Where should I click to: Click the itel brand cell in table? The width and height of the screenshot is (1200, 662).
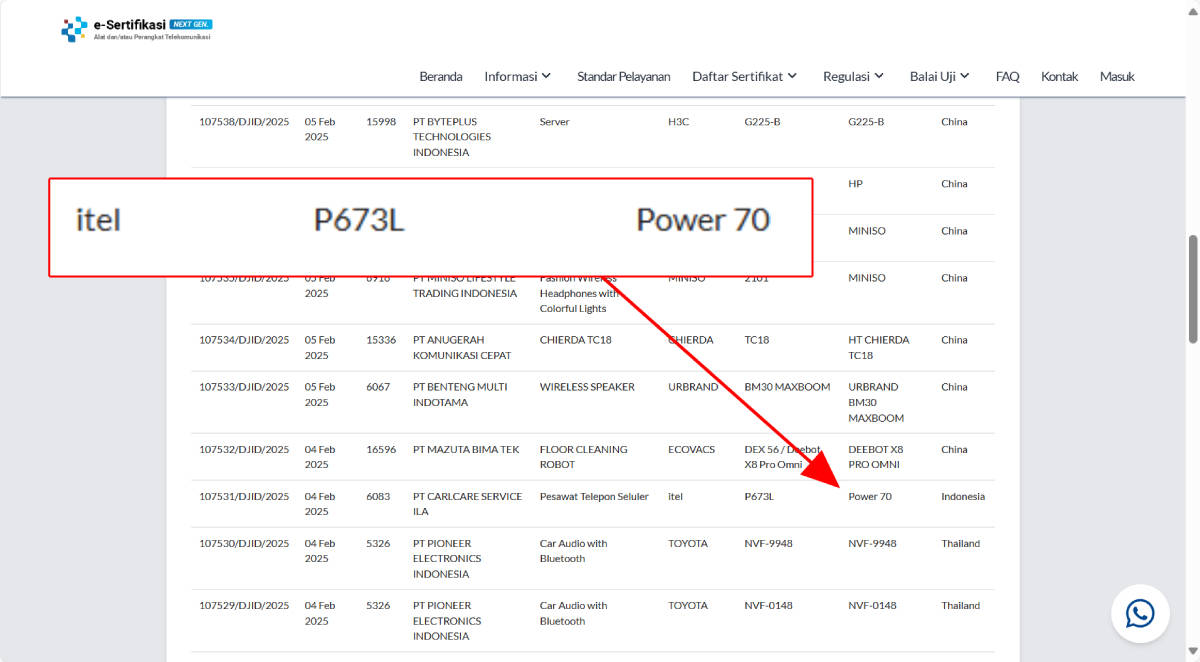pos(675,497)
